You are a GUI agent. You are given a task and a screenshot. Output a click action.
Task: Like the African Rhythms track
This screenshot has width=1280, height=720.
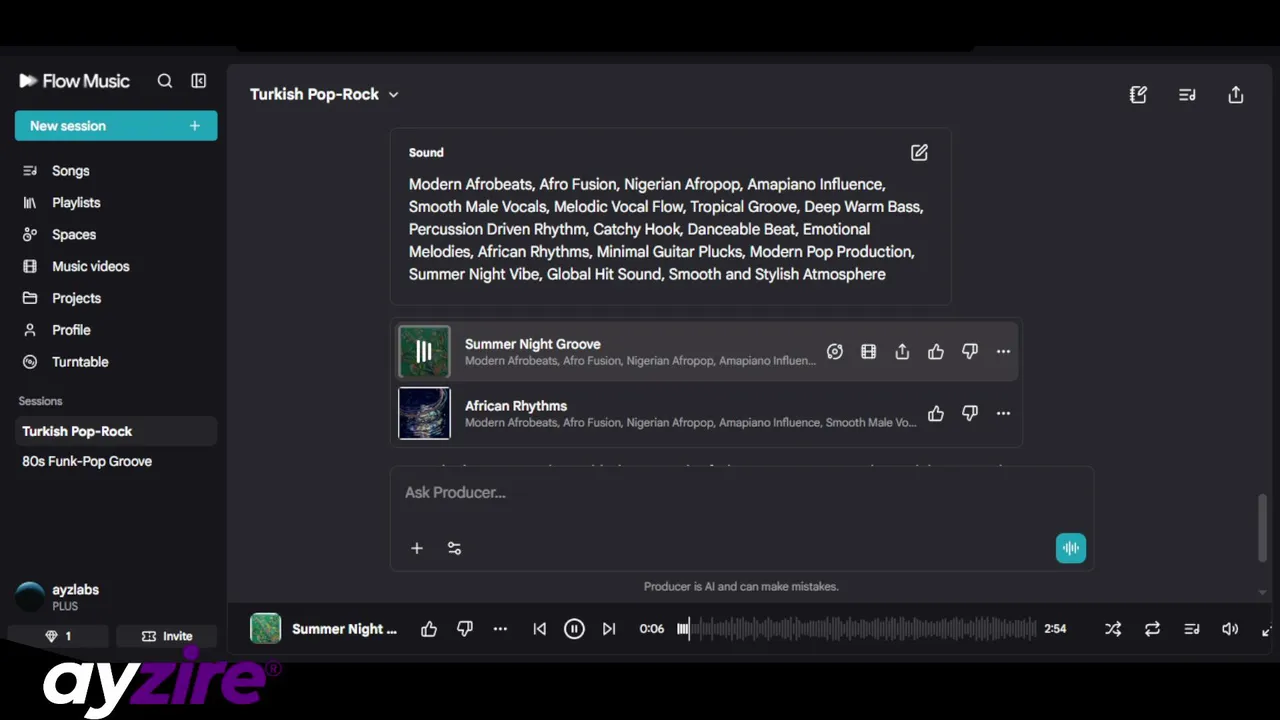coord(936,414)
